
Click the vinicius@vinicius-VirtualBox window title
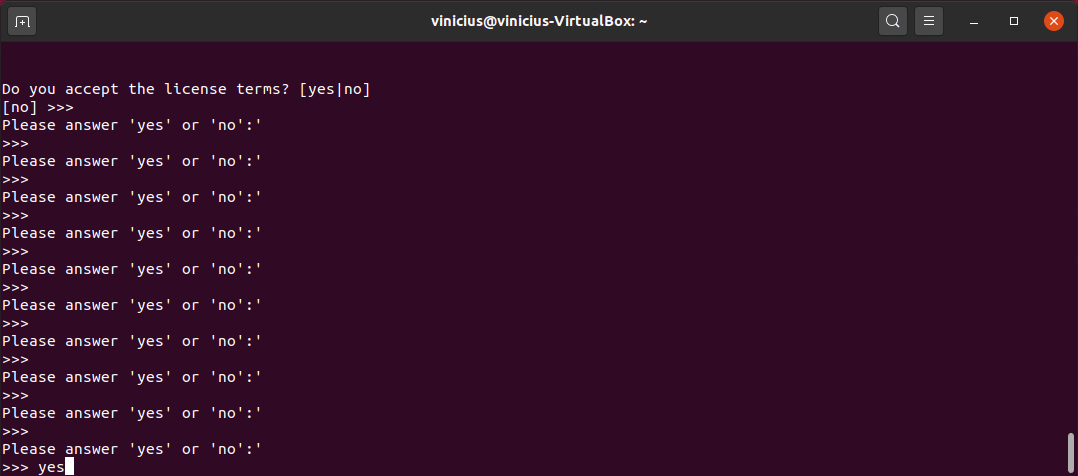click(x=539, y=21)
